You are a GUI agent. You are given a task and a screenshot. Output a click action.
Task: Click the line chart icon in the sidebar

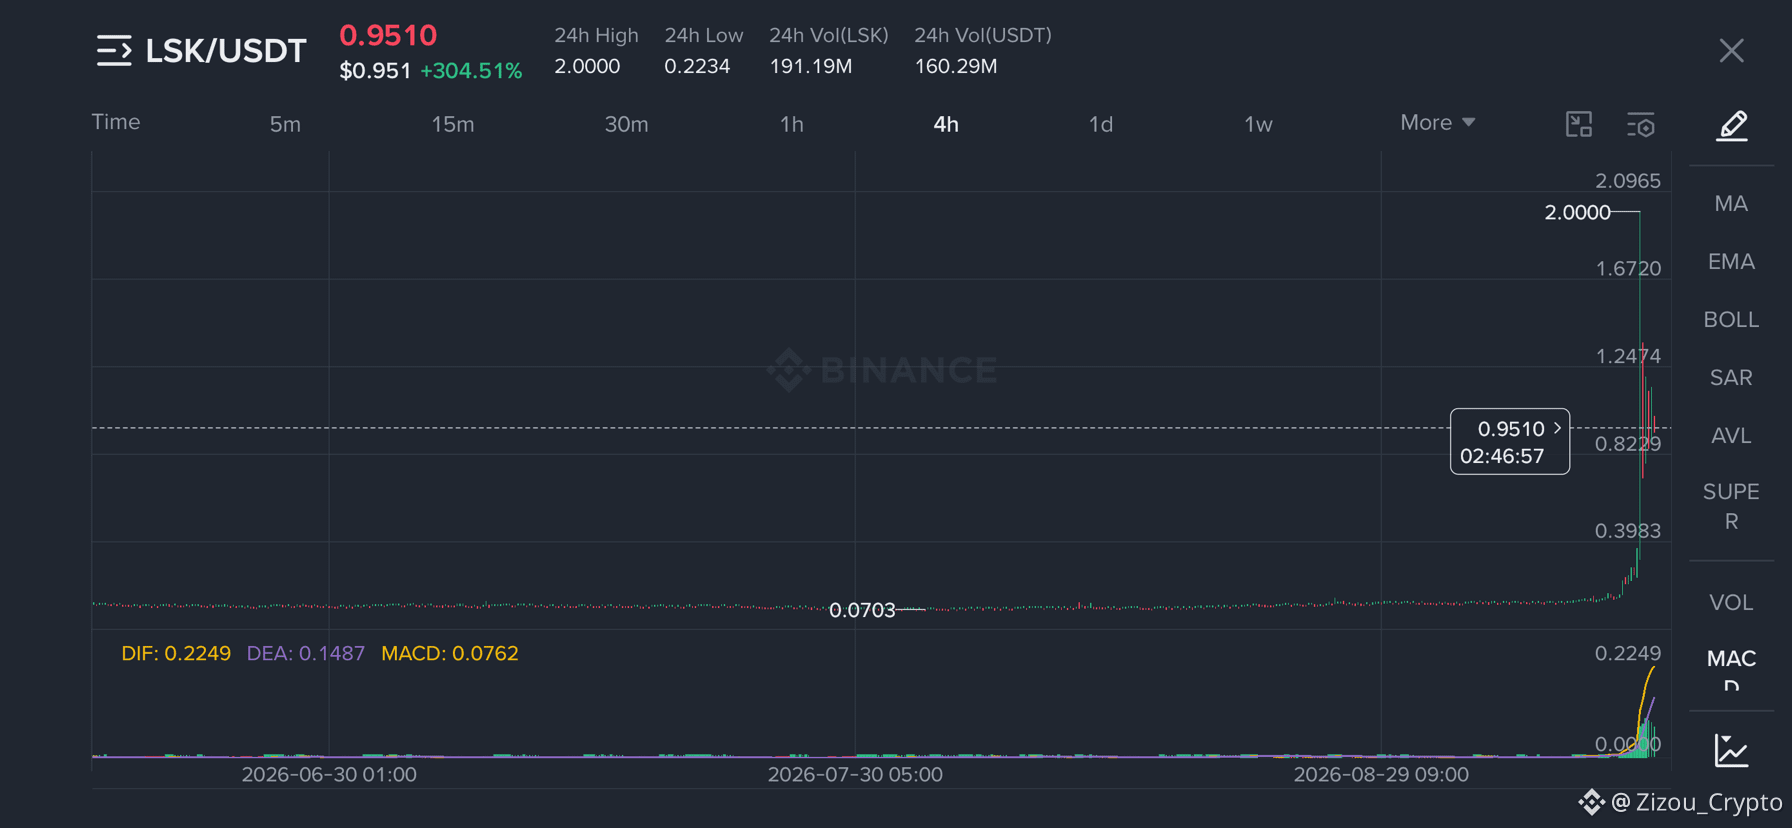1731,750
